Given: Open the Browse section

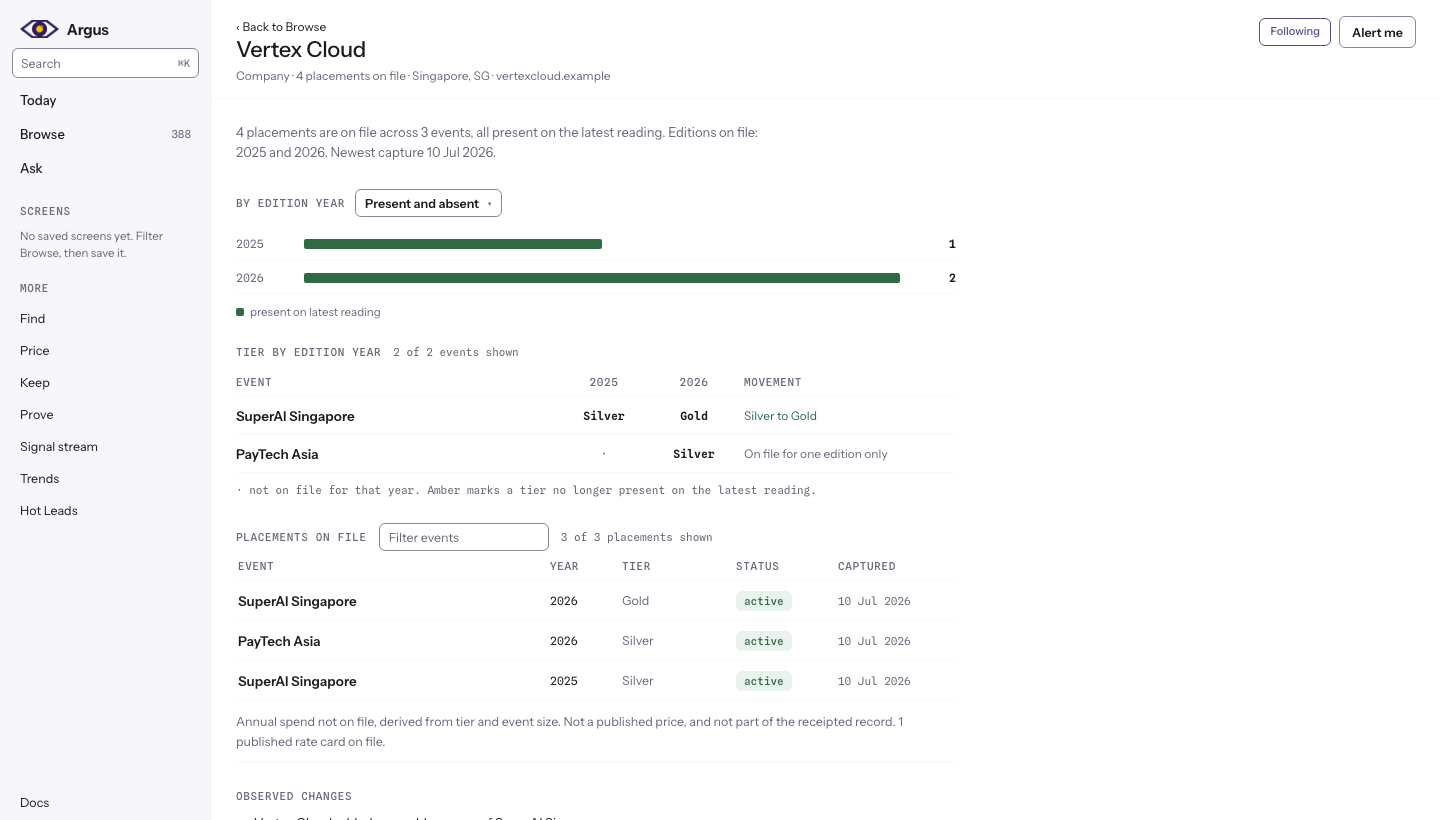Looking at the screenshot, I should 42,134.
